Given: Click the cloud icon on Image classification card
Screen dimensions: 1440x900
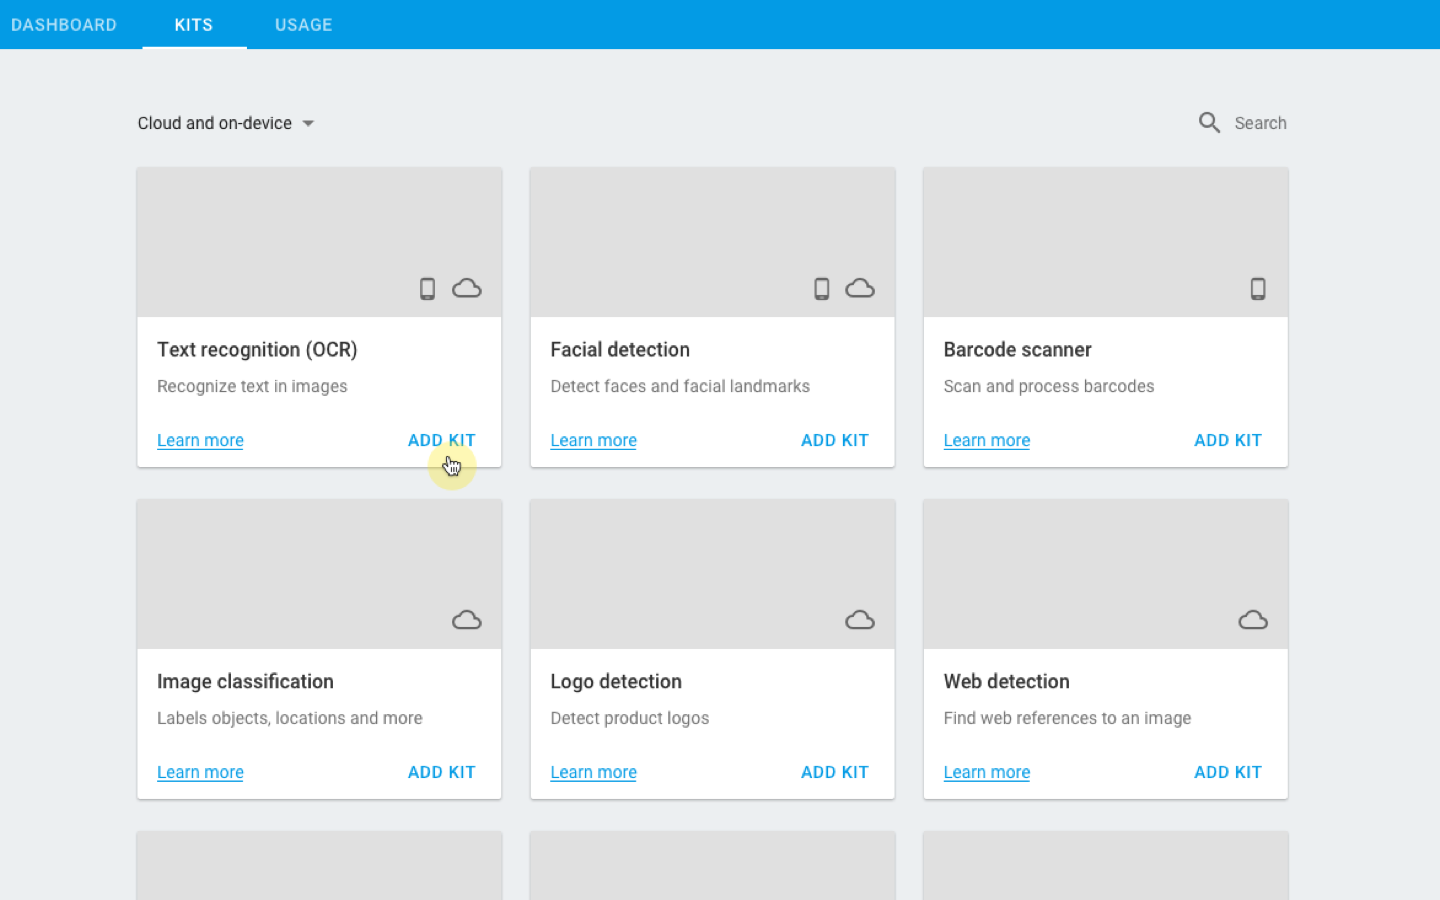Looking at the screenshot, I should (x=466, y=620).
